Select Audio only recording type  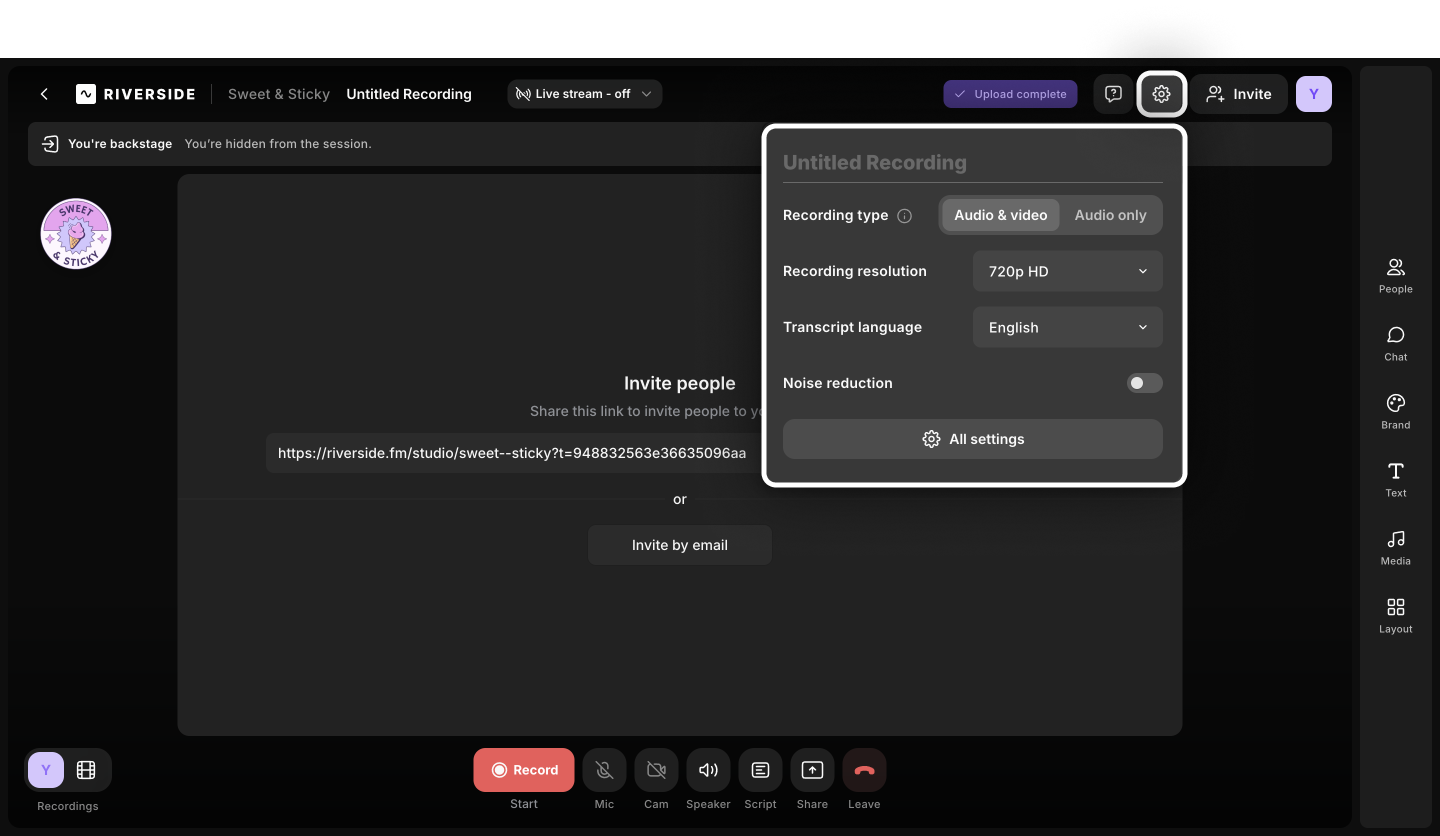1110,215
